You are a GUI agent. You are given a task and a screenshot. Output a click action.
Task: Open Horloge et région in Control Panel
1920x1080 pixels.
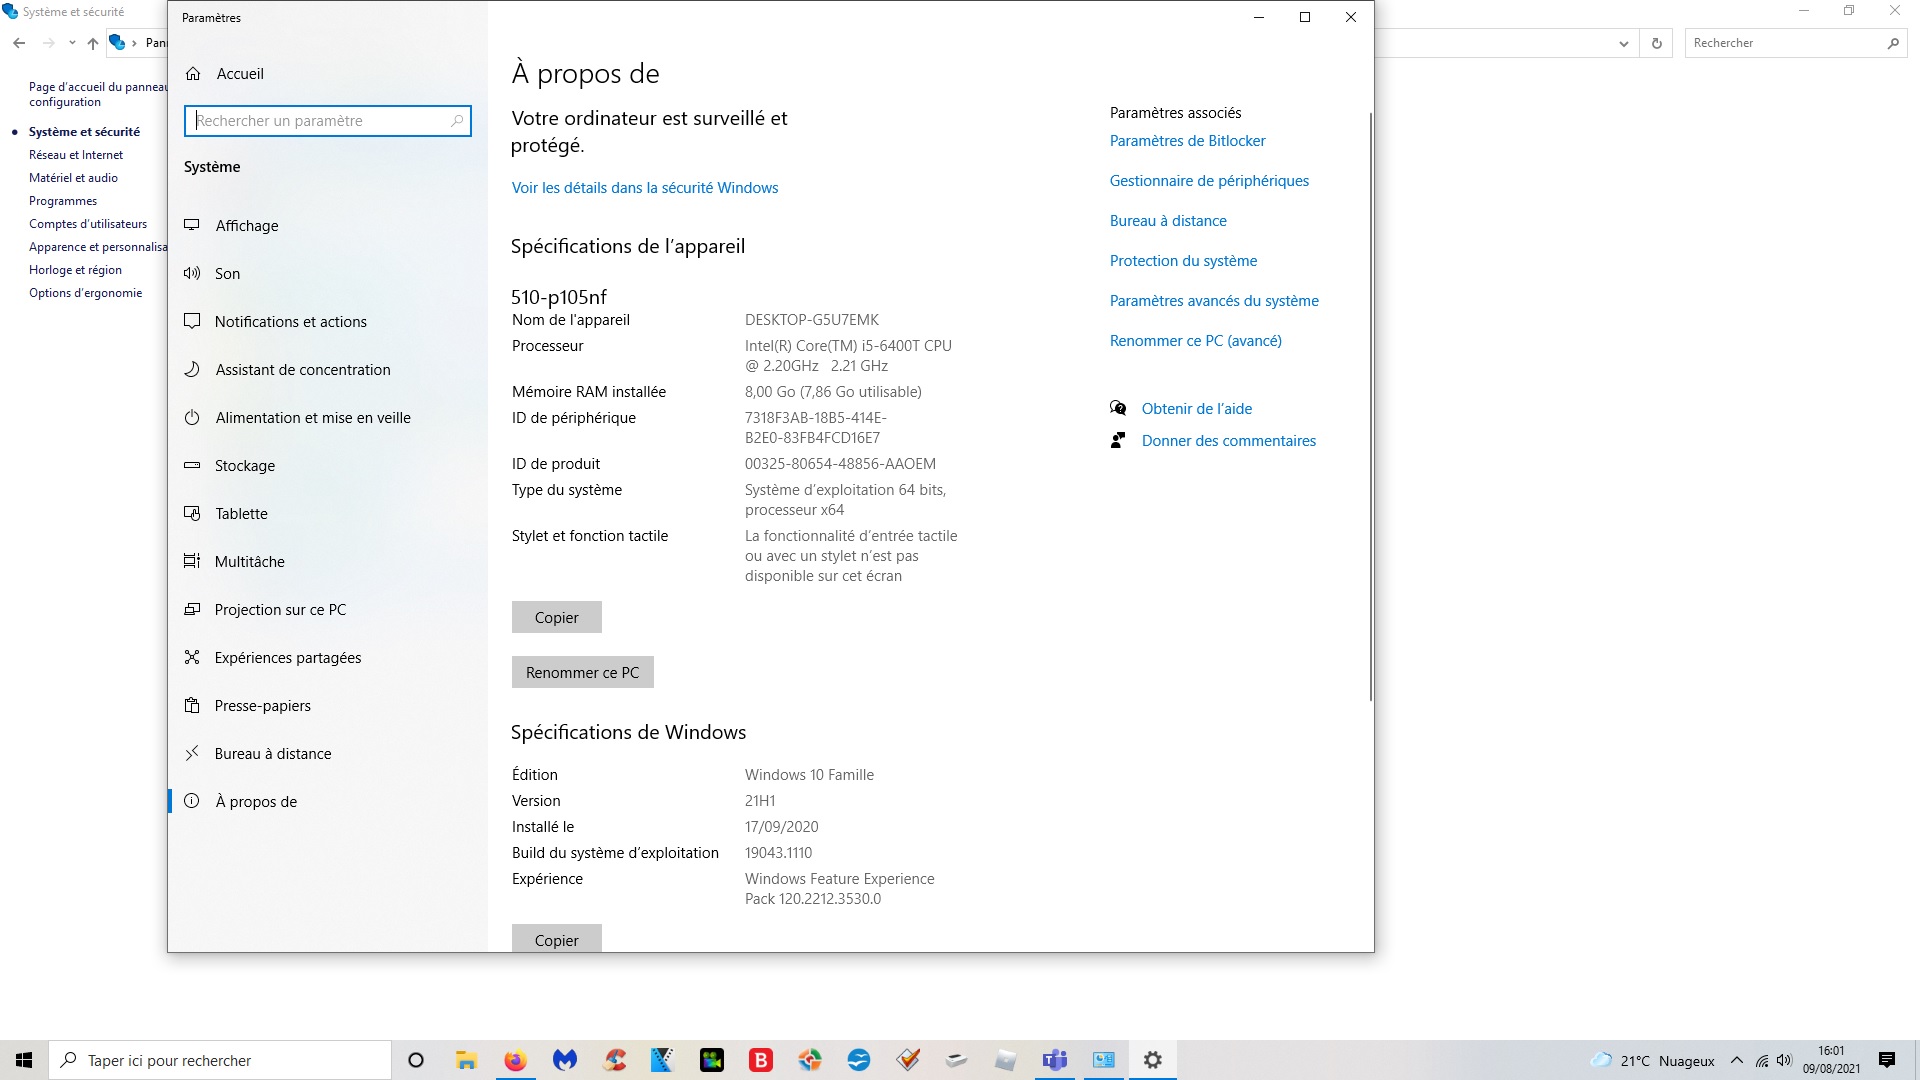point(75,270)
